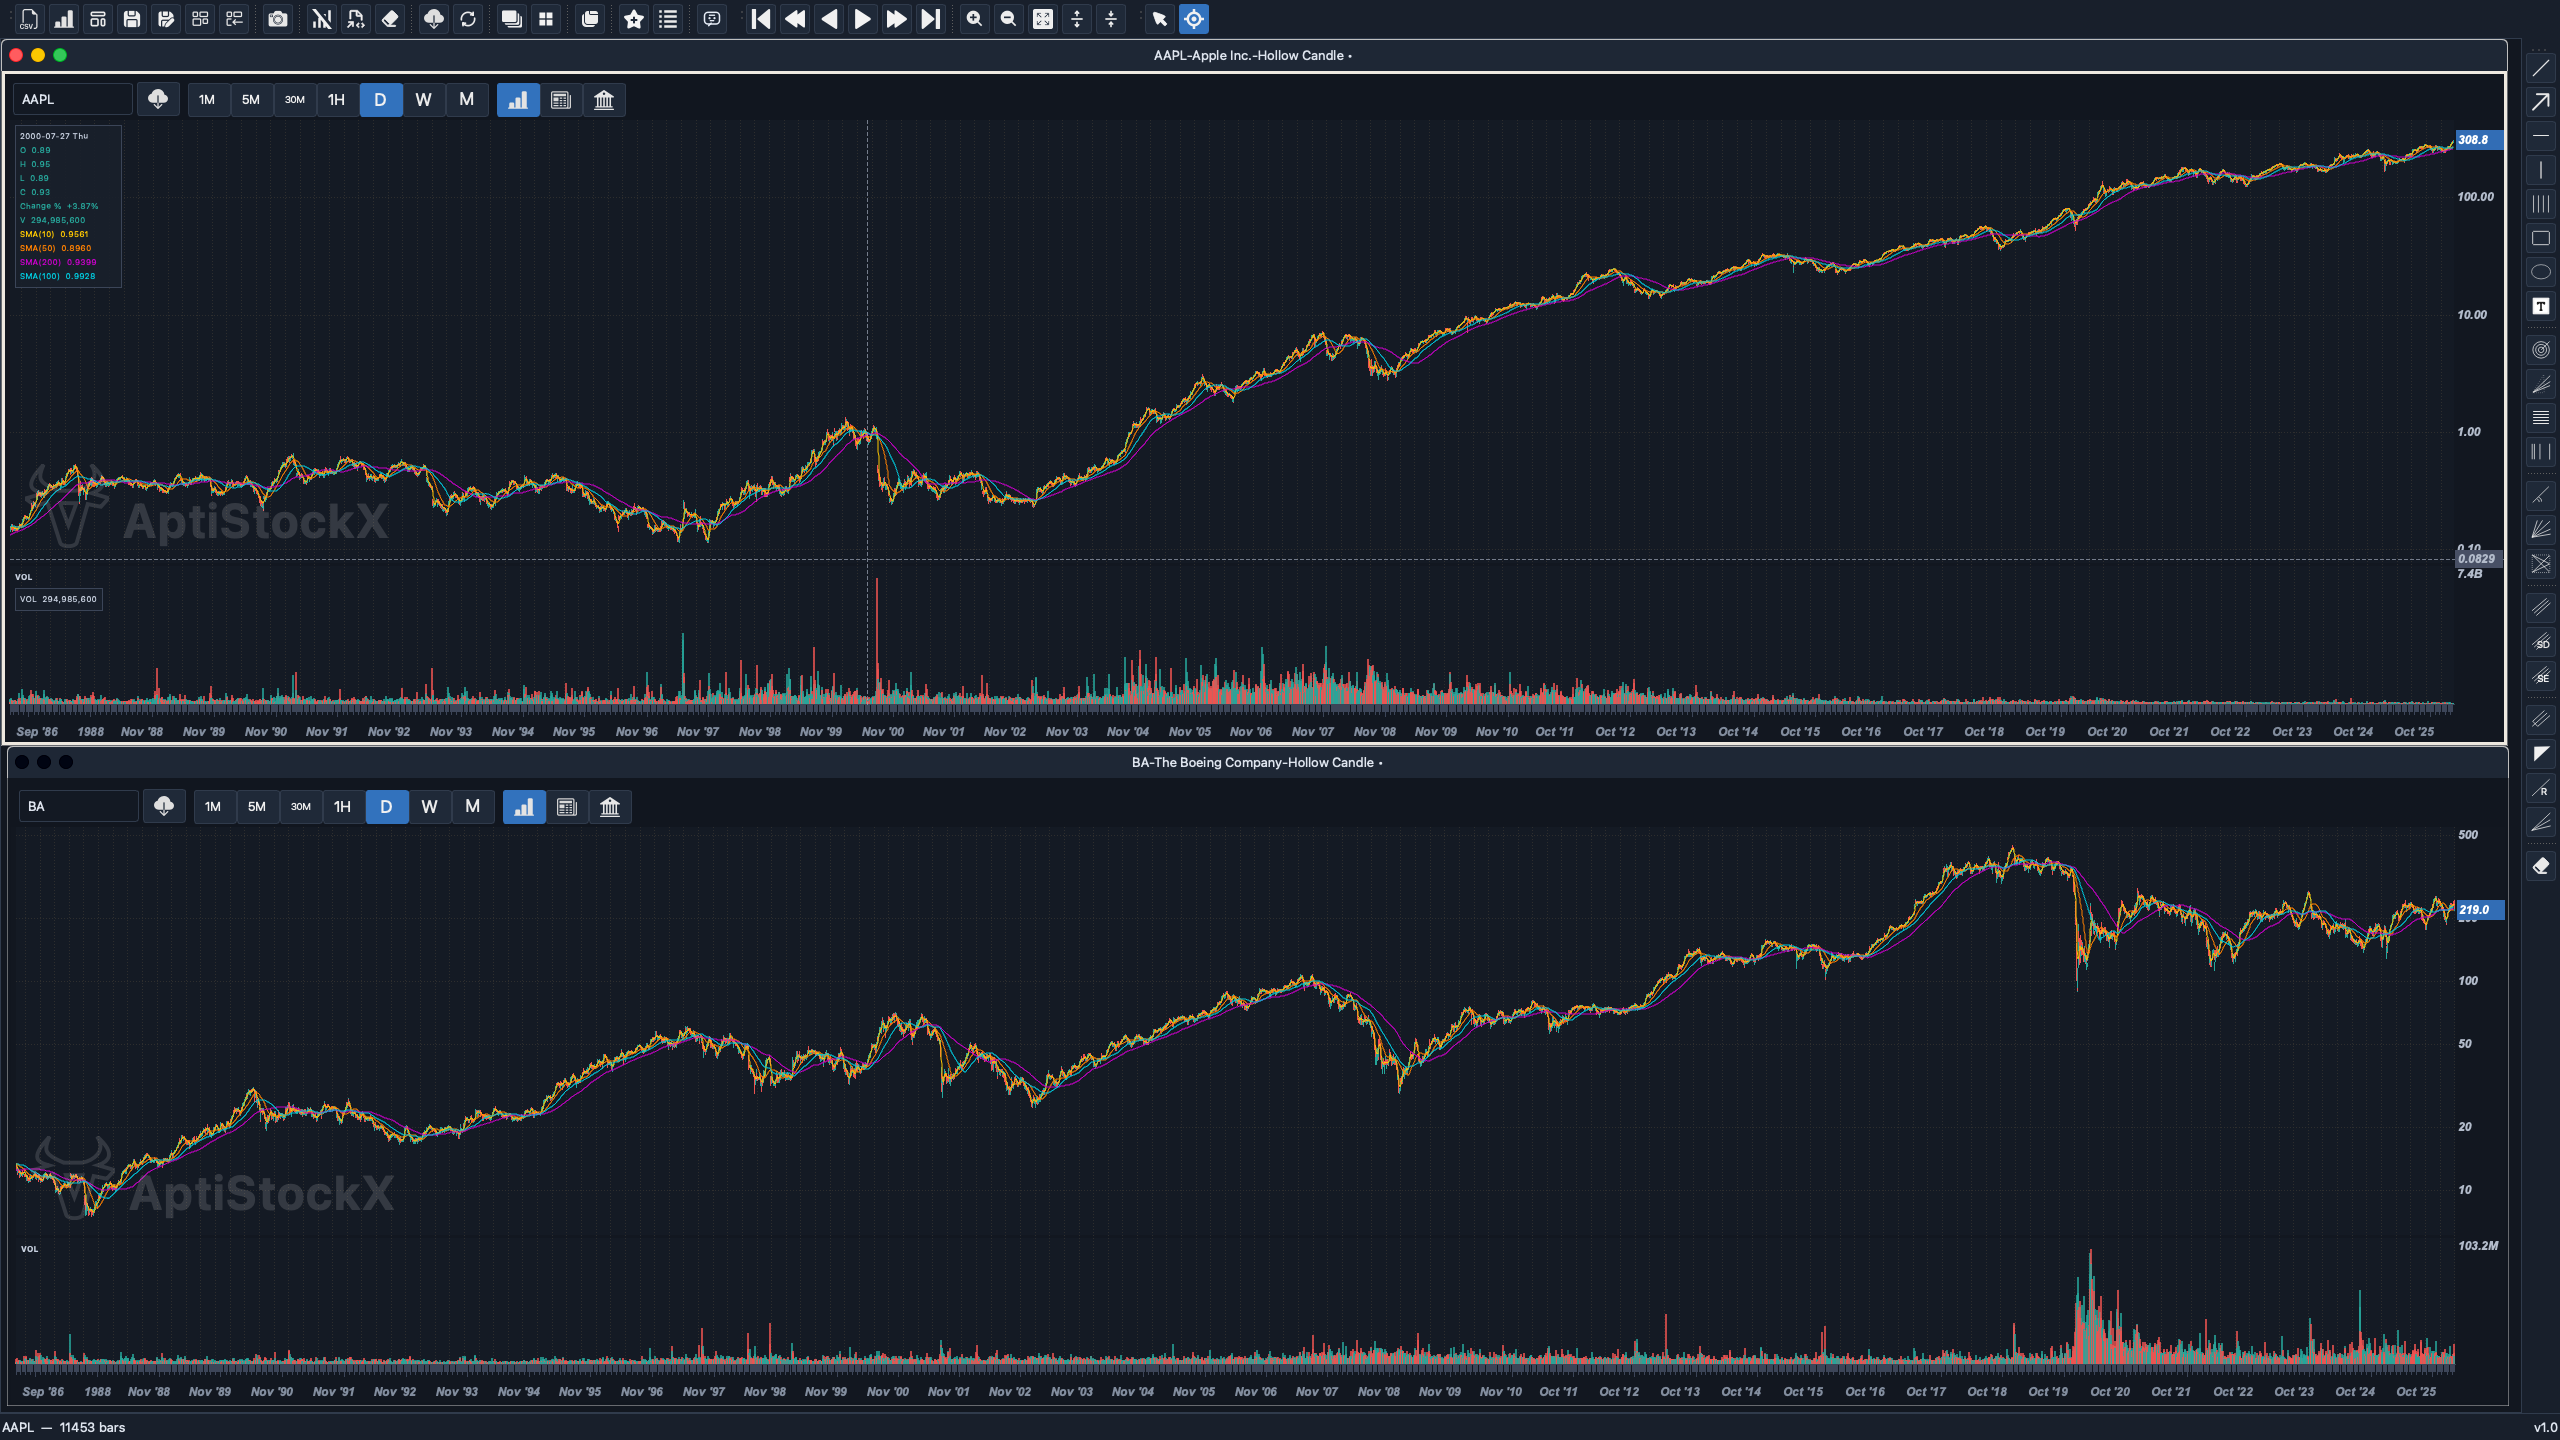Click the cloud download icon in top toolbar
Image resolution: width=2560 pixels, height=1440 pixels.
tap(434, 19)
